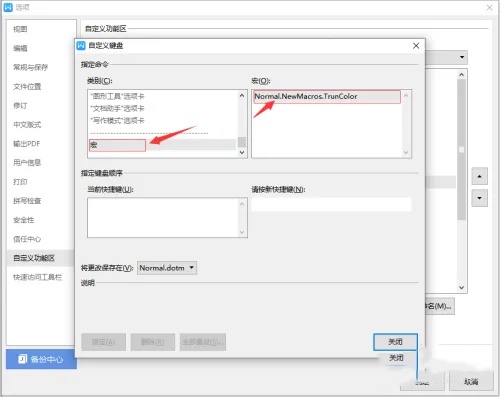
Task: Open the 视图 options page
Action: point(20,29)
